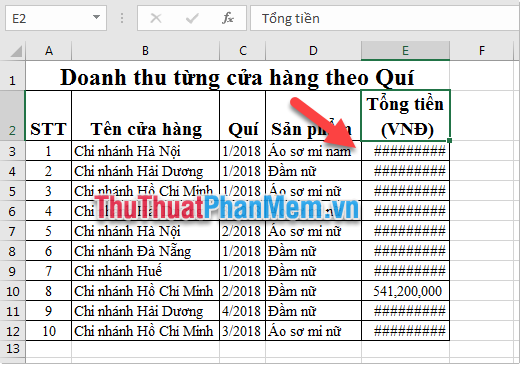The width and height of the screenshot is (522, 366).
Task: Click 'Đầm nữ' cell in row 9
Action: (313, 271)
